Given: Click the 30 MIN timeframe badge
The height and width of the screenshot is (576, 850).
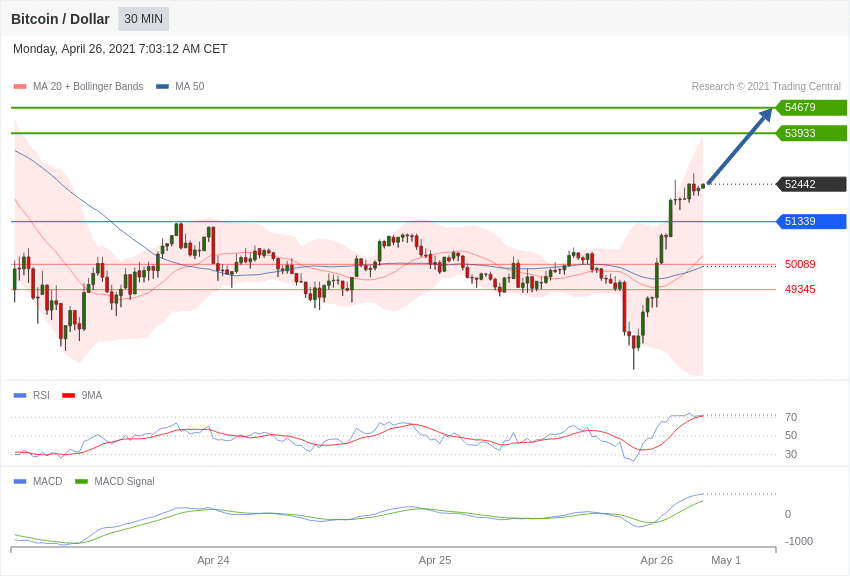Looking at the screenshot, I should pyautogui.click(x=144, y=19).
